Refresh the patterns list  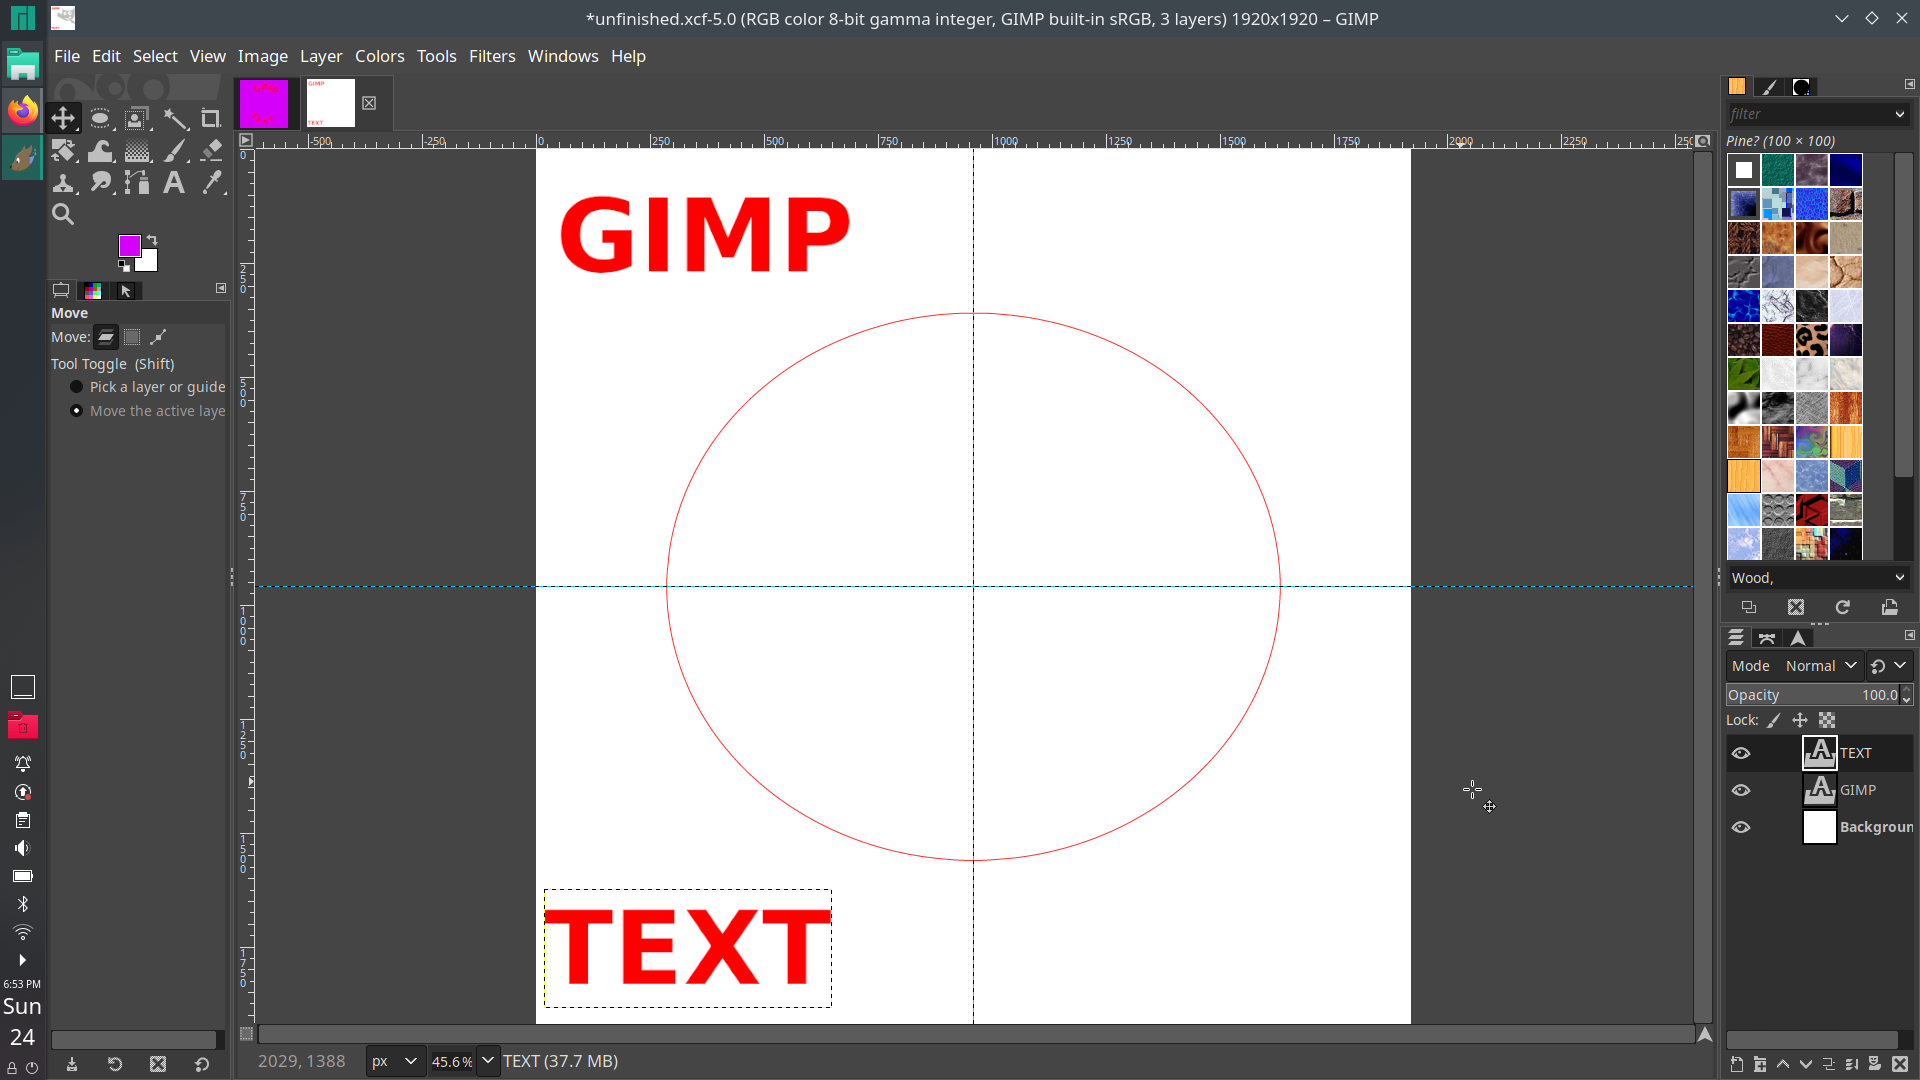(x=1843, y=607)
